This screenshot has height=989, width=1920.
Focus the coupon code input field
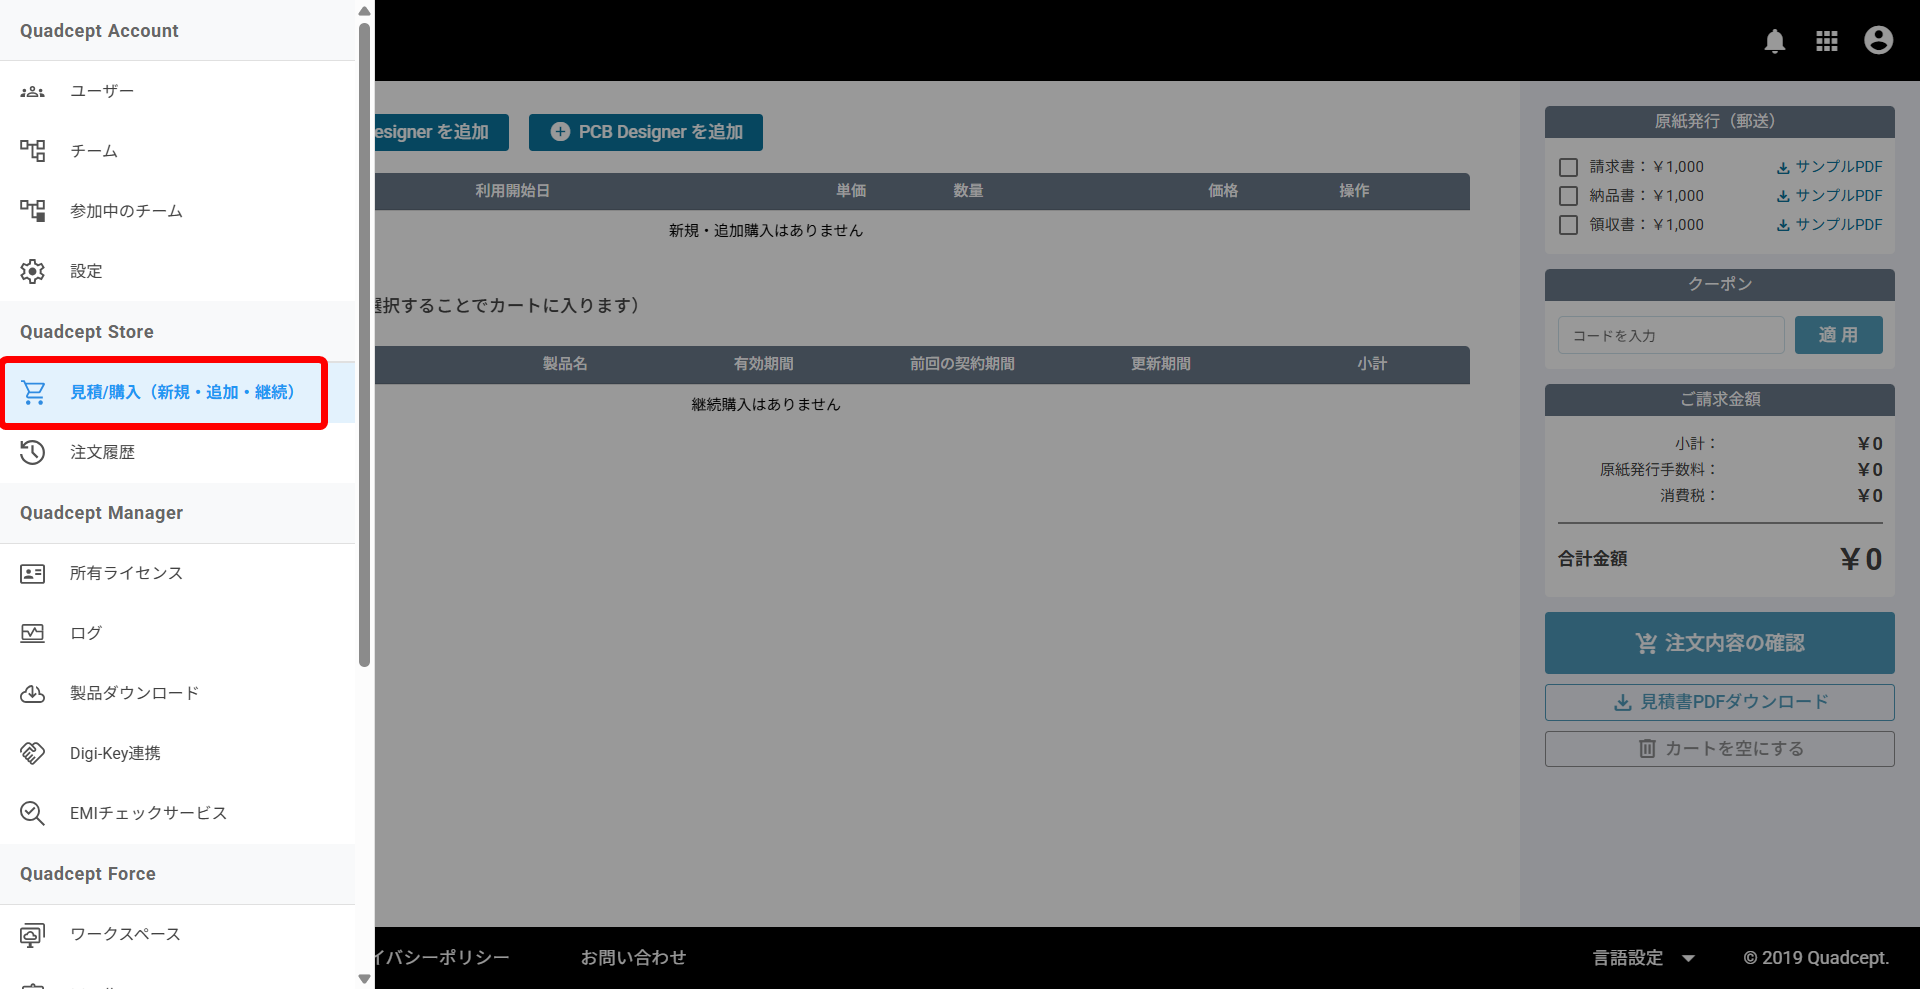click(1670, 336)
